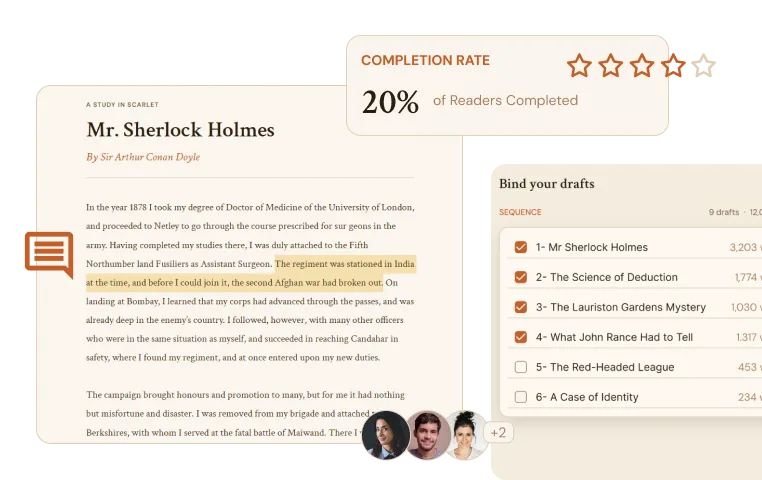This screenshot has width=762, height=480.
Task: Select the draft title 2- The Science of Deduction
Action: (606, 277)
